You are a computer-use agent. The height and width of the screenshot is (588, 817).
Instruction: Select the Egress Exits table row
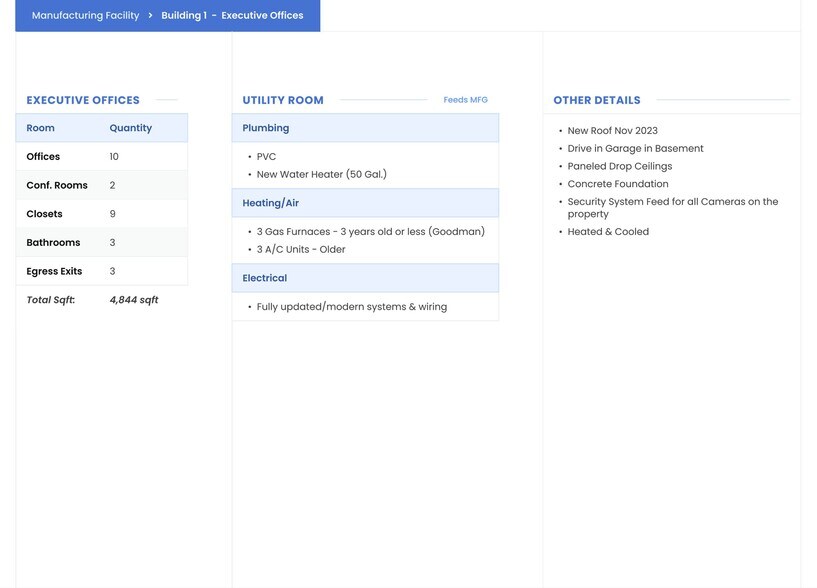(x=101, y=271)
